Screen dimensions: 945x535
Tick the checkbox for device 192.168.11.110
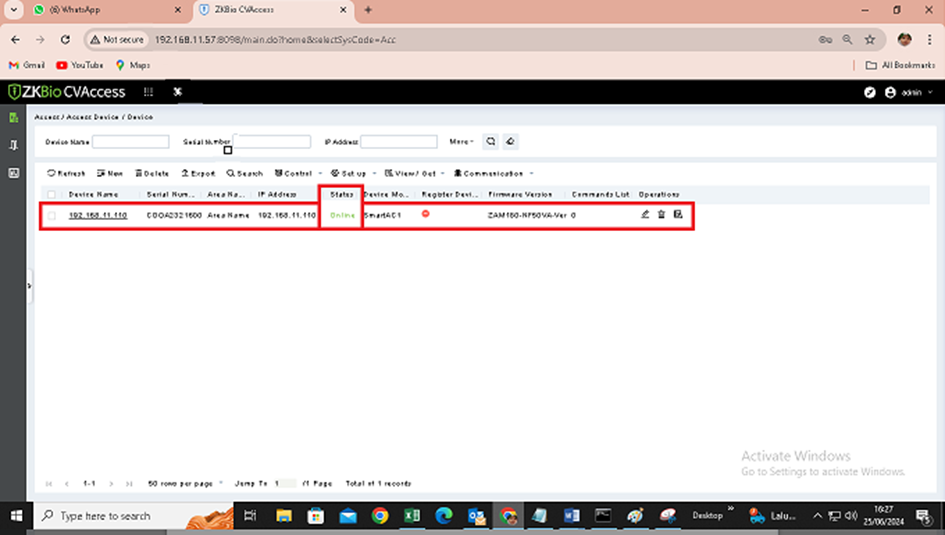coord(51,215)
